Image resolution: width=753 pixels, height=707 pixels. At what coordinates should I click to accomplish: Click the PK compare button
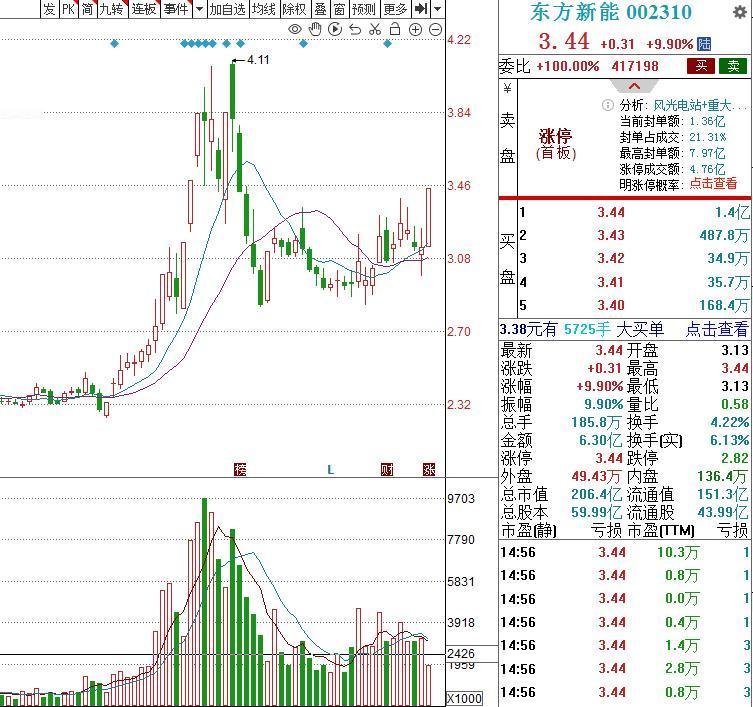pyautogui.click(x=69, y=9)
